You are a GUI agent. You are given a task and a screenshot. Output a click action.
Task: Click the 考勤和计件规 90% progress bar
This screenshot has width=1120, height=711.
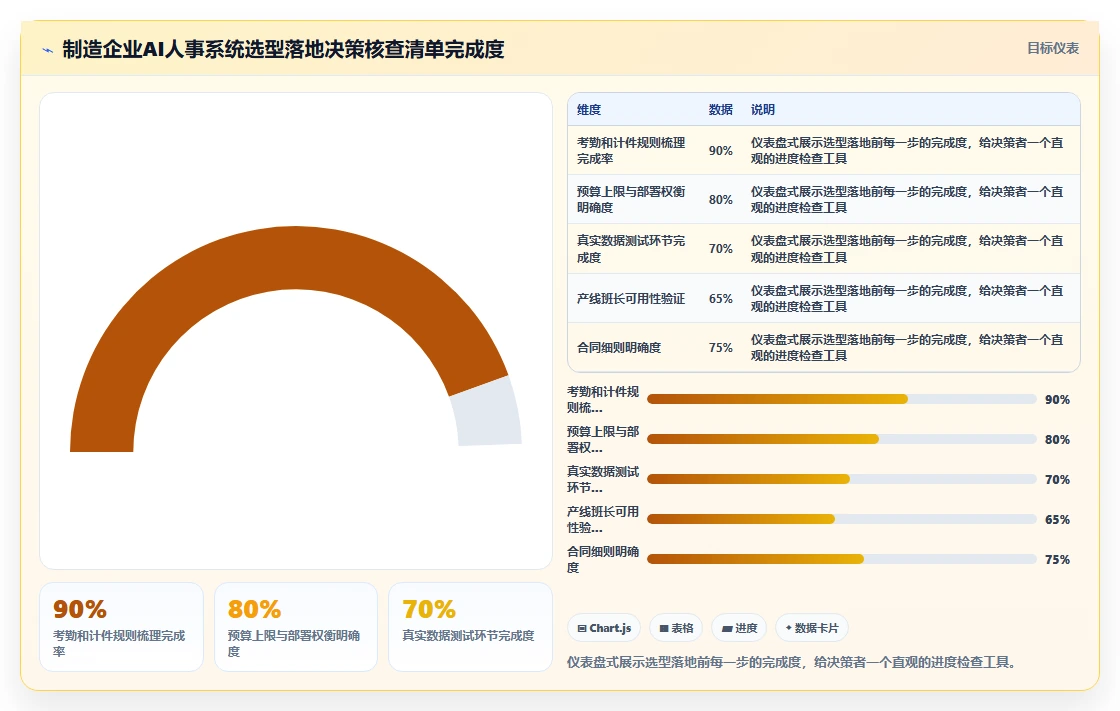pos(841,399)
